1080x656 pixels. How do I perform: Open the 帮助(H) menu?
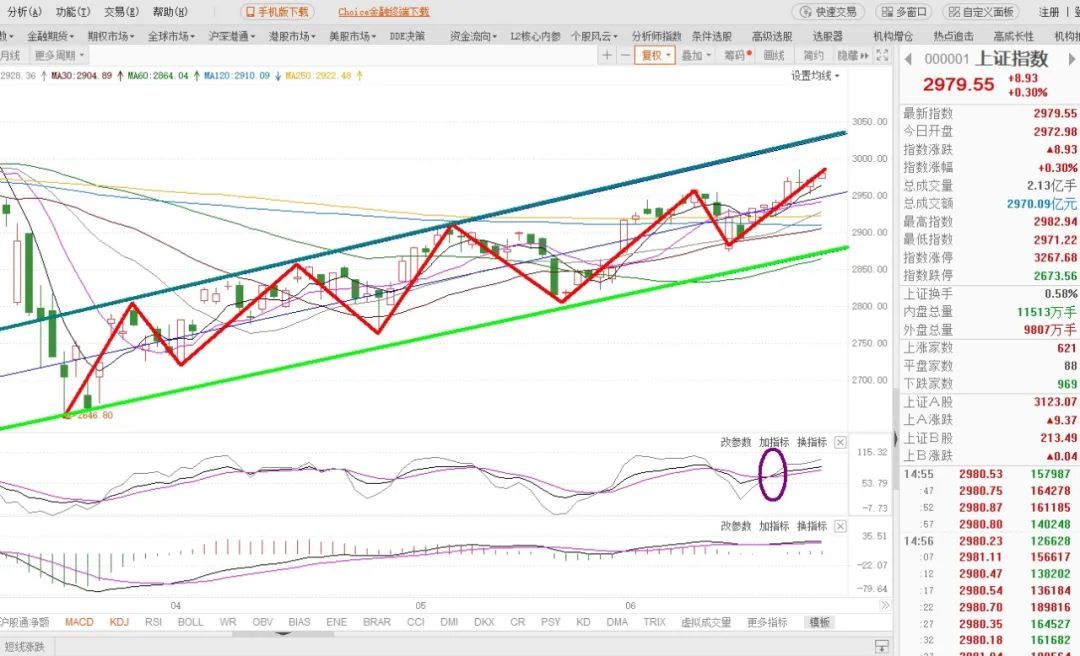(170, 12)
